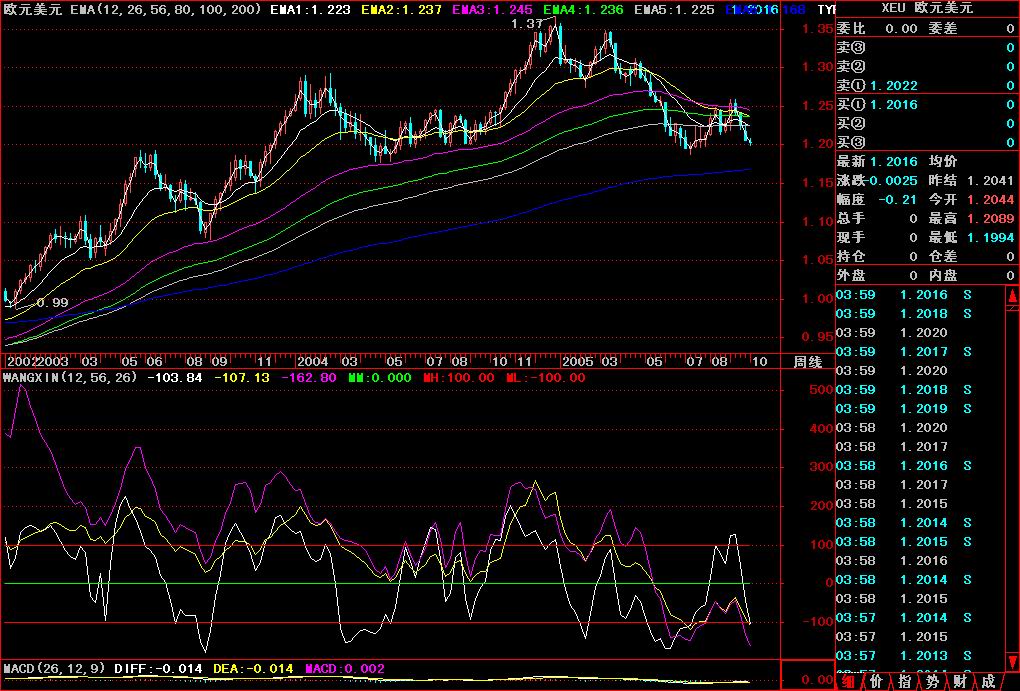Click the 外盘 field
1020x691 pixels.
pyautogui.click(x=877, y=275)
